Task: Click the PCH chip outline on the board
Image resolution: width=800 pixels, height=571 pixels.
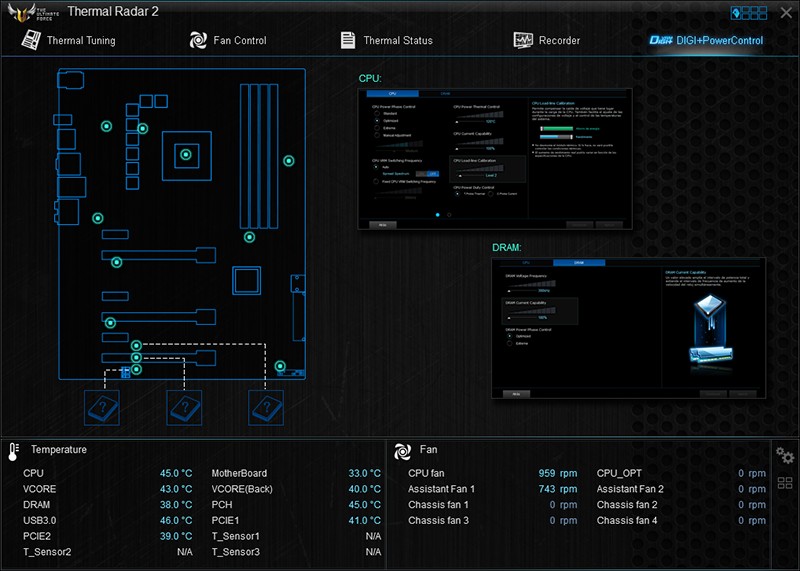Action: coord(246,280)
